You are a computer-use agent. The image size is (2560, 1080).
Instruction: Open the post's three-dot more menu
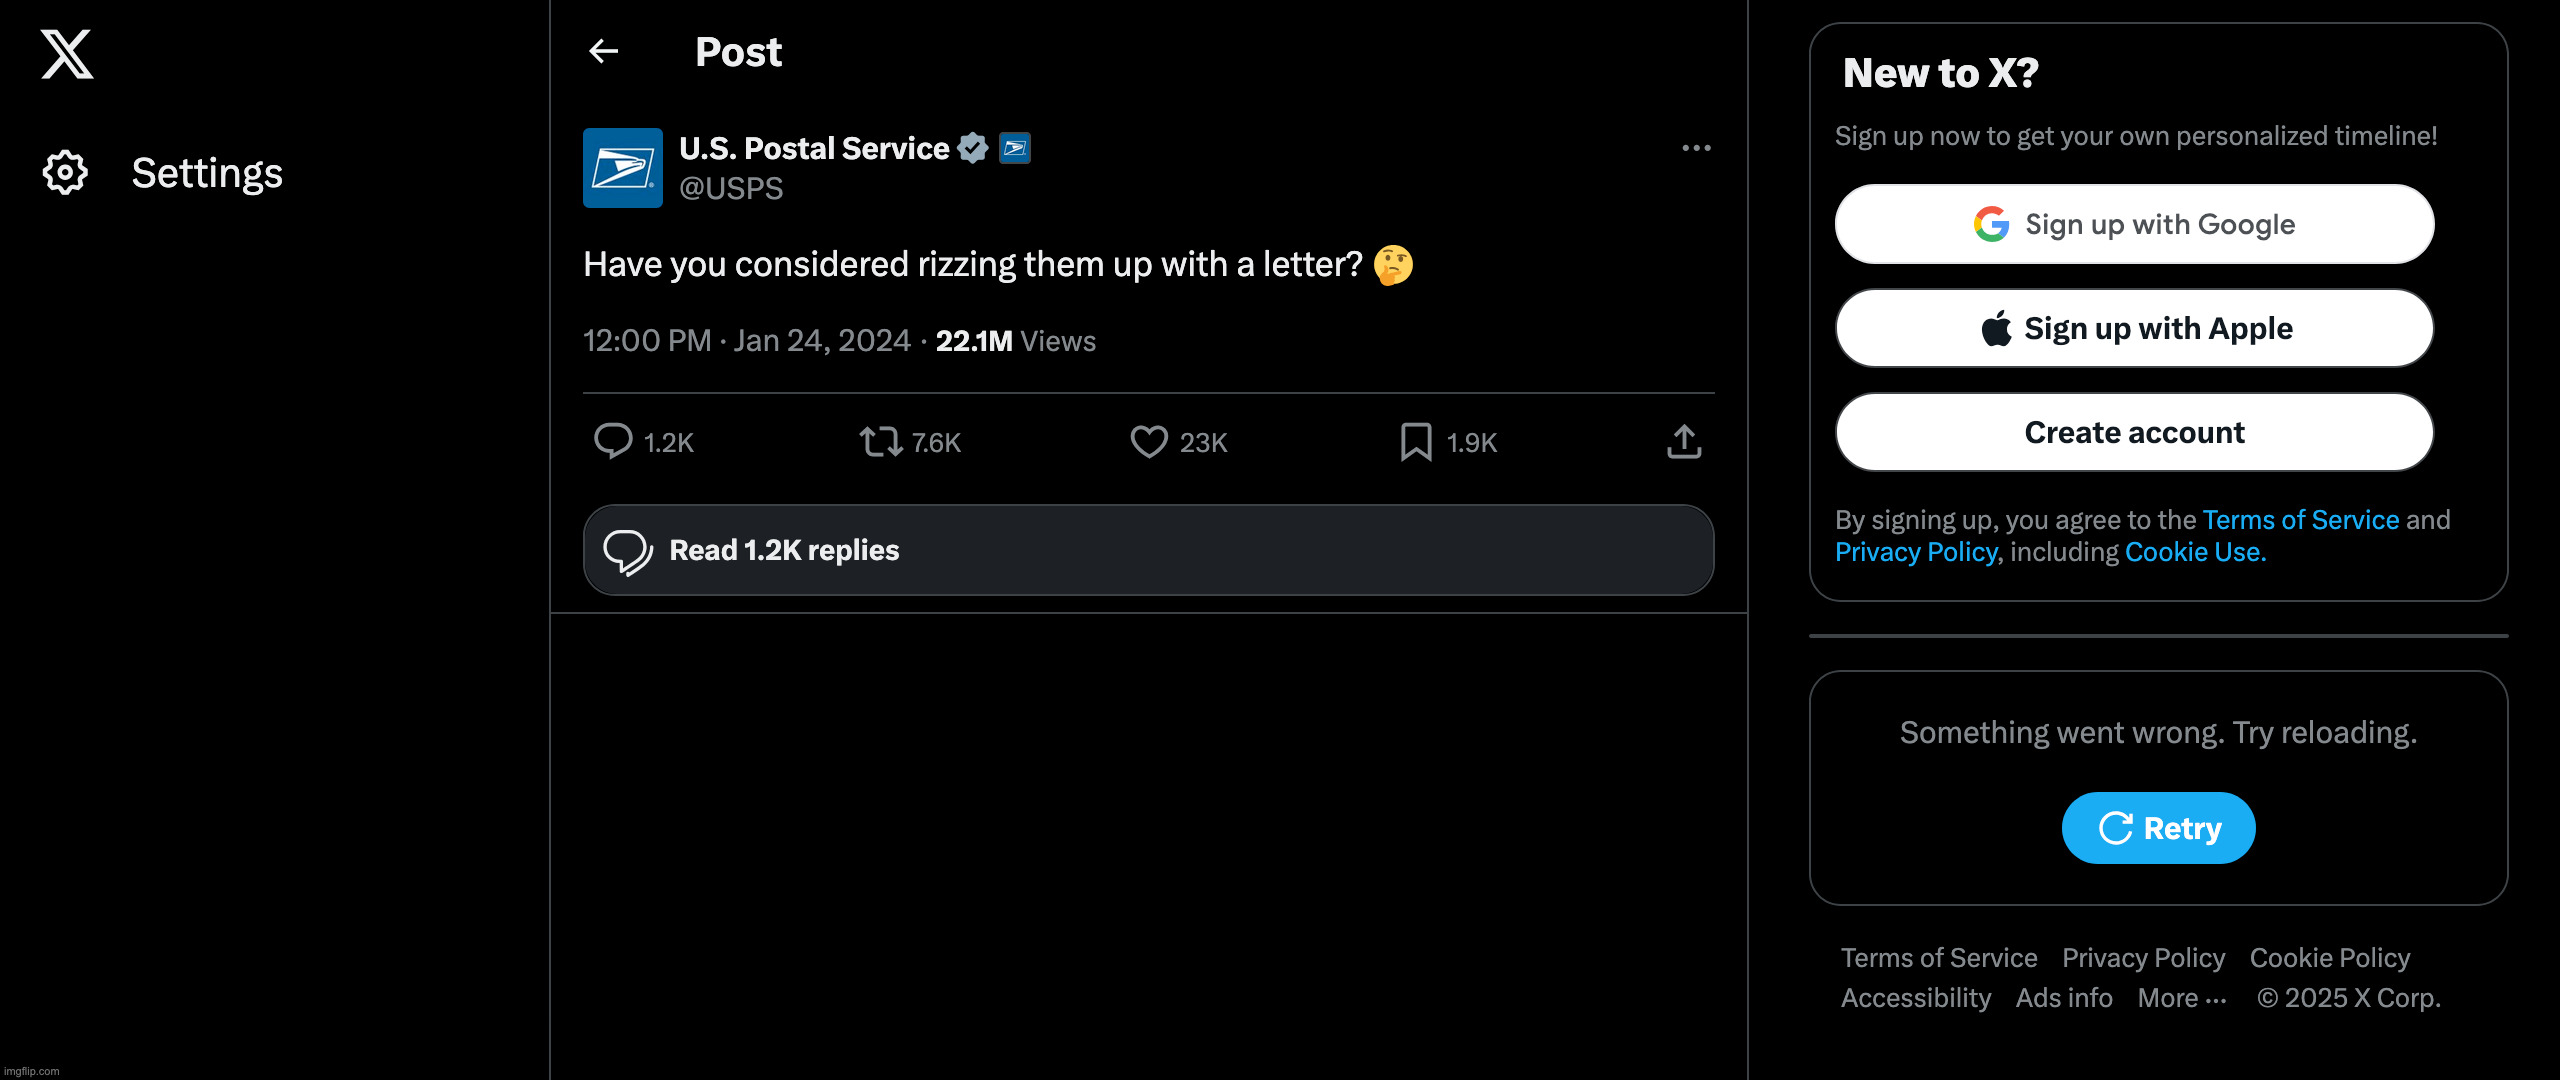(x=1696, y=148)
